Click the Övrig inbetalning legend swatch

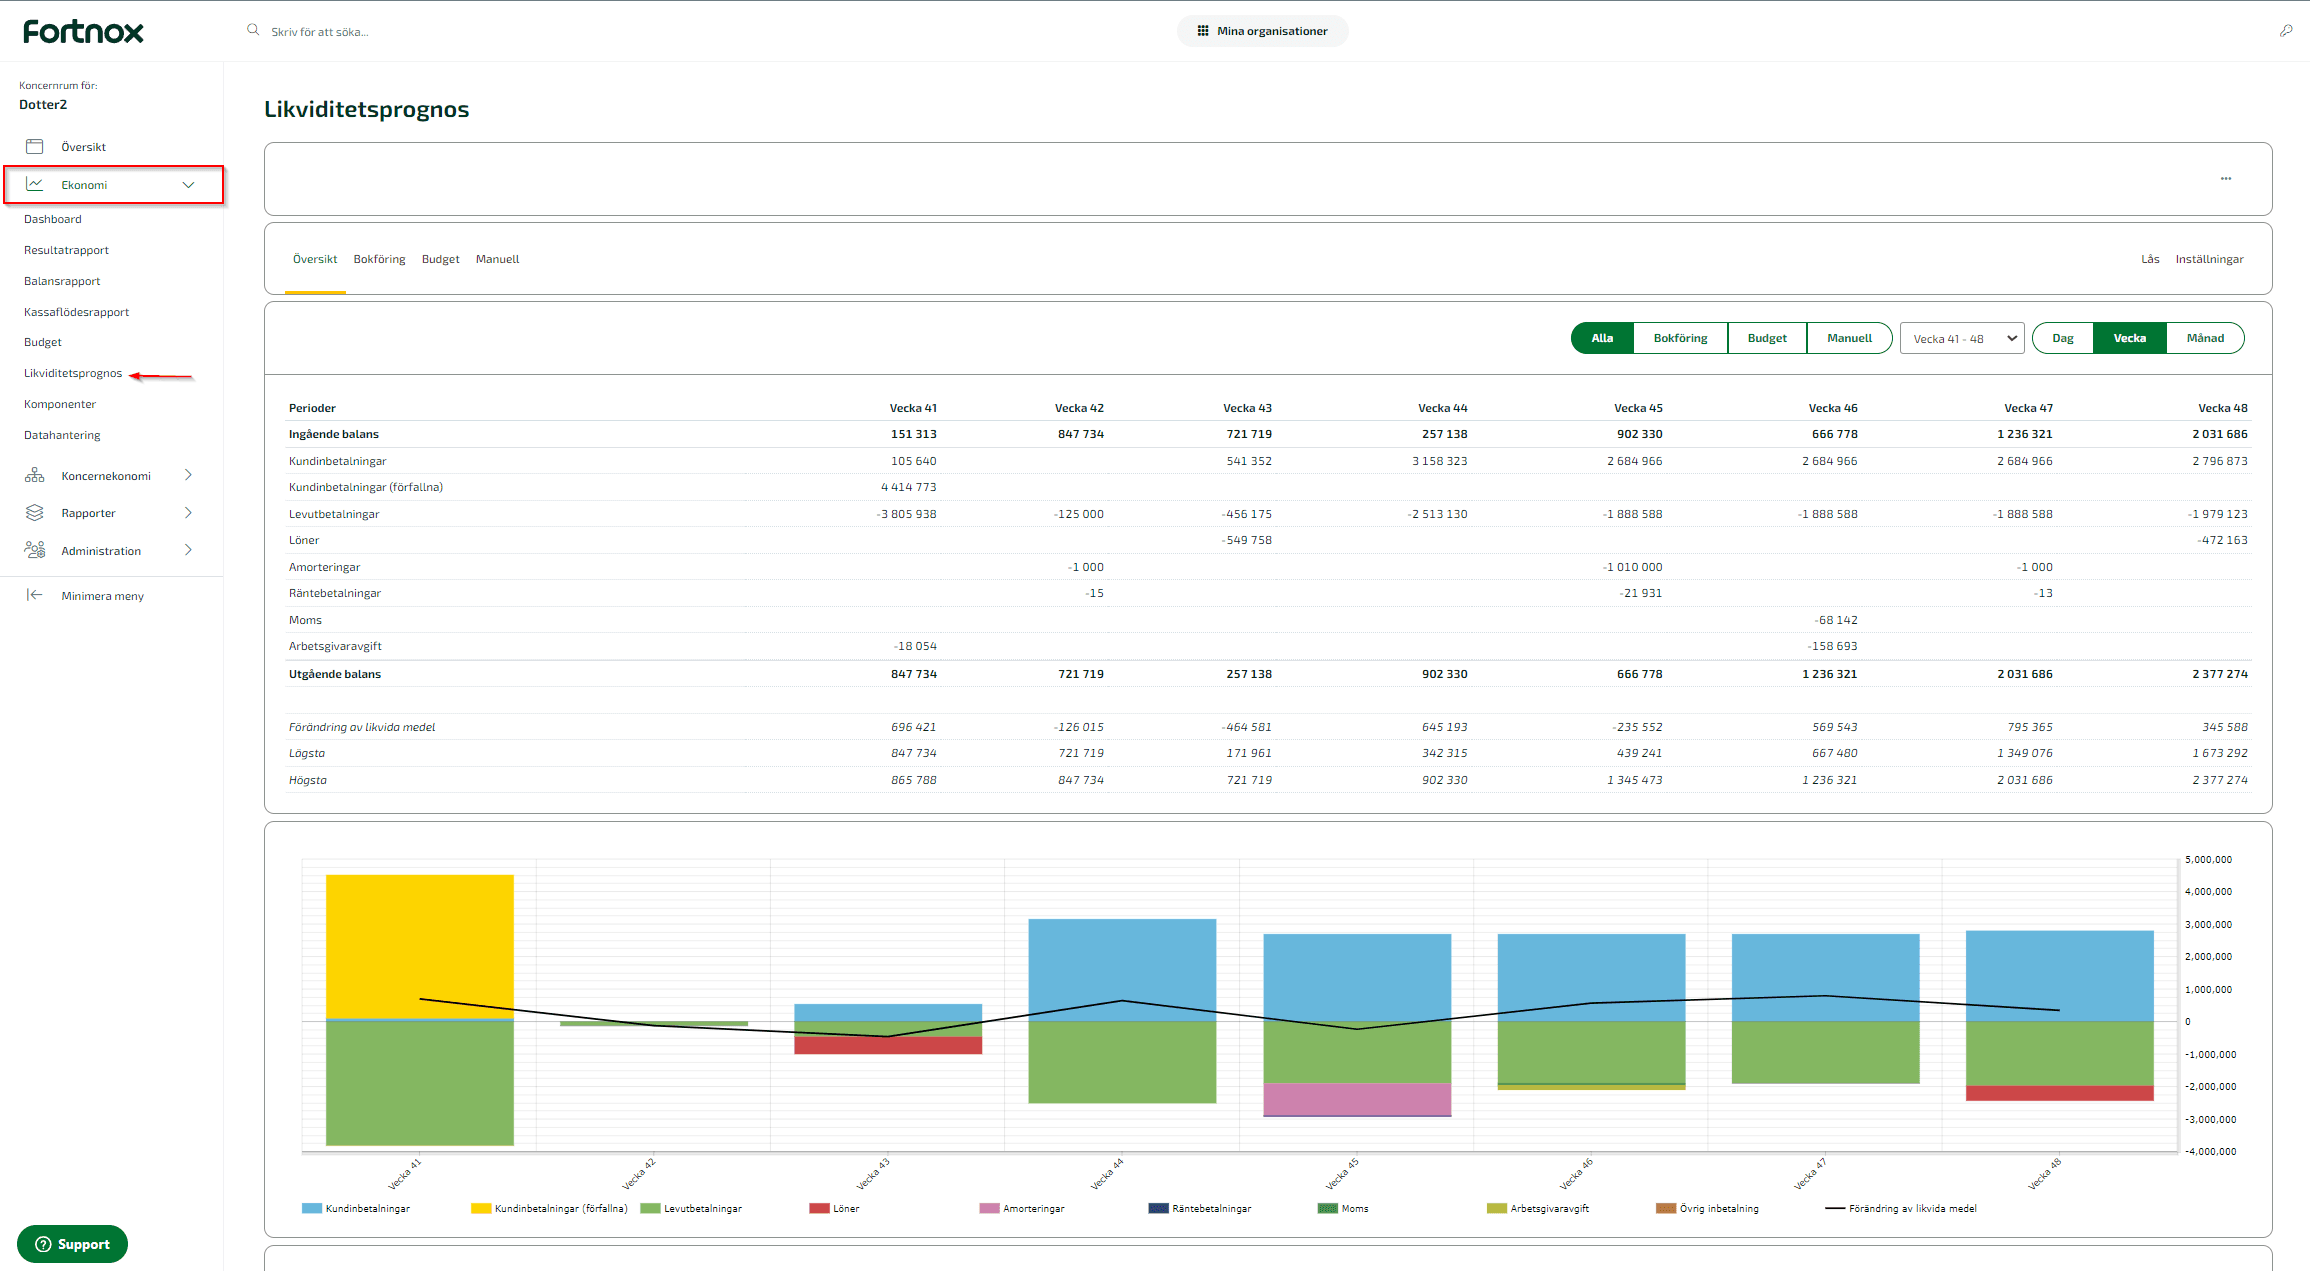tap(1666, 1209)
